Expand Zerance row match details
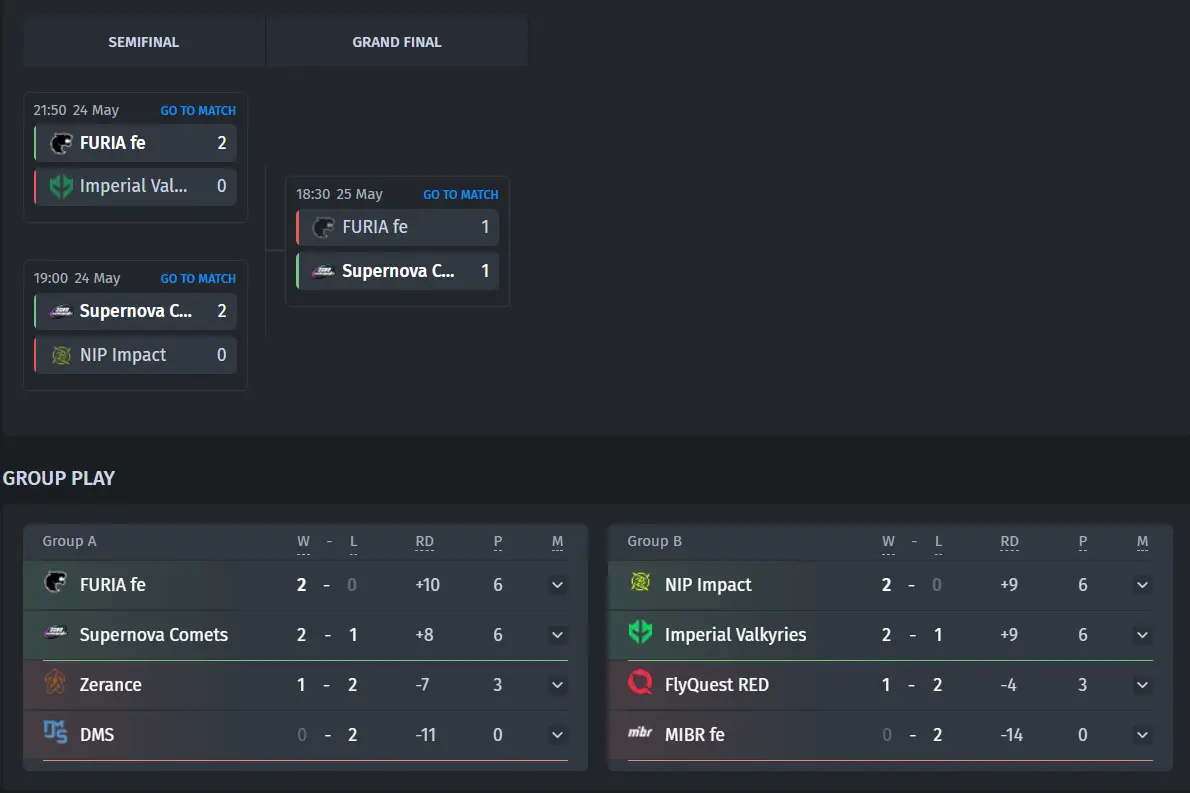 click(557, 685)
